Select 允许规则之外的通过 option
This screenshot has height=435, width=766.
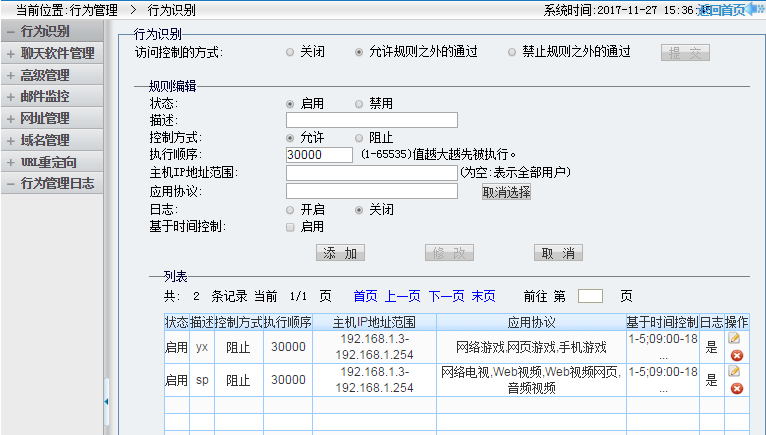pos(359,52)
